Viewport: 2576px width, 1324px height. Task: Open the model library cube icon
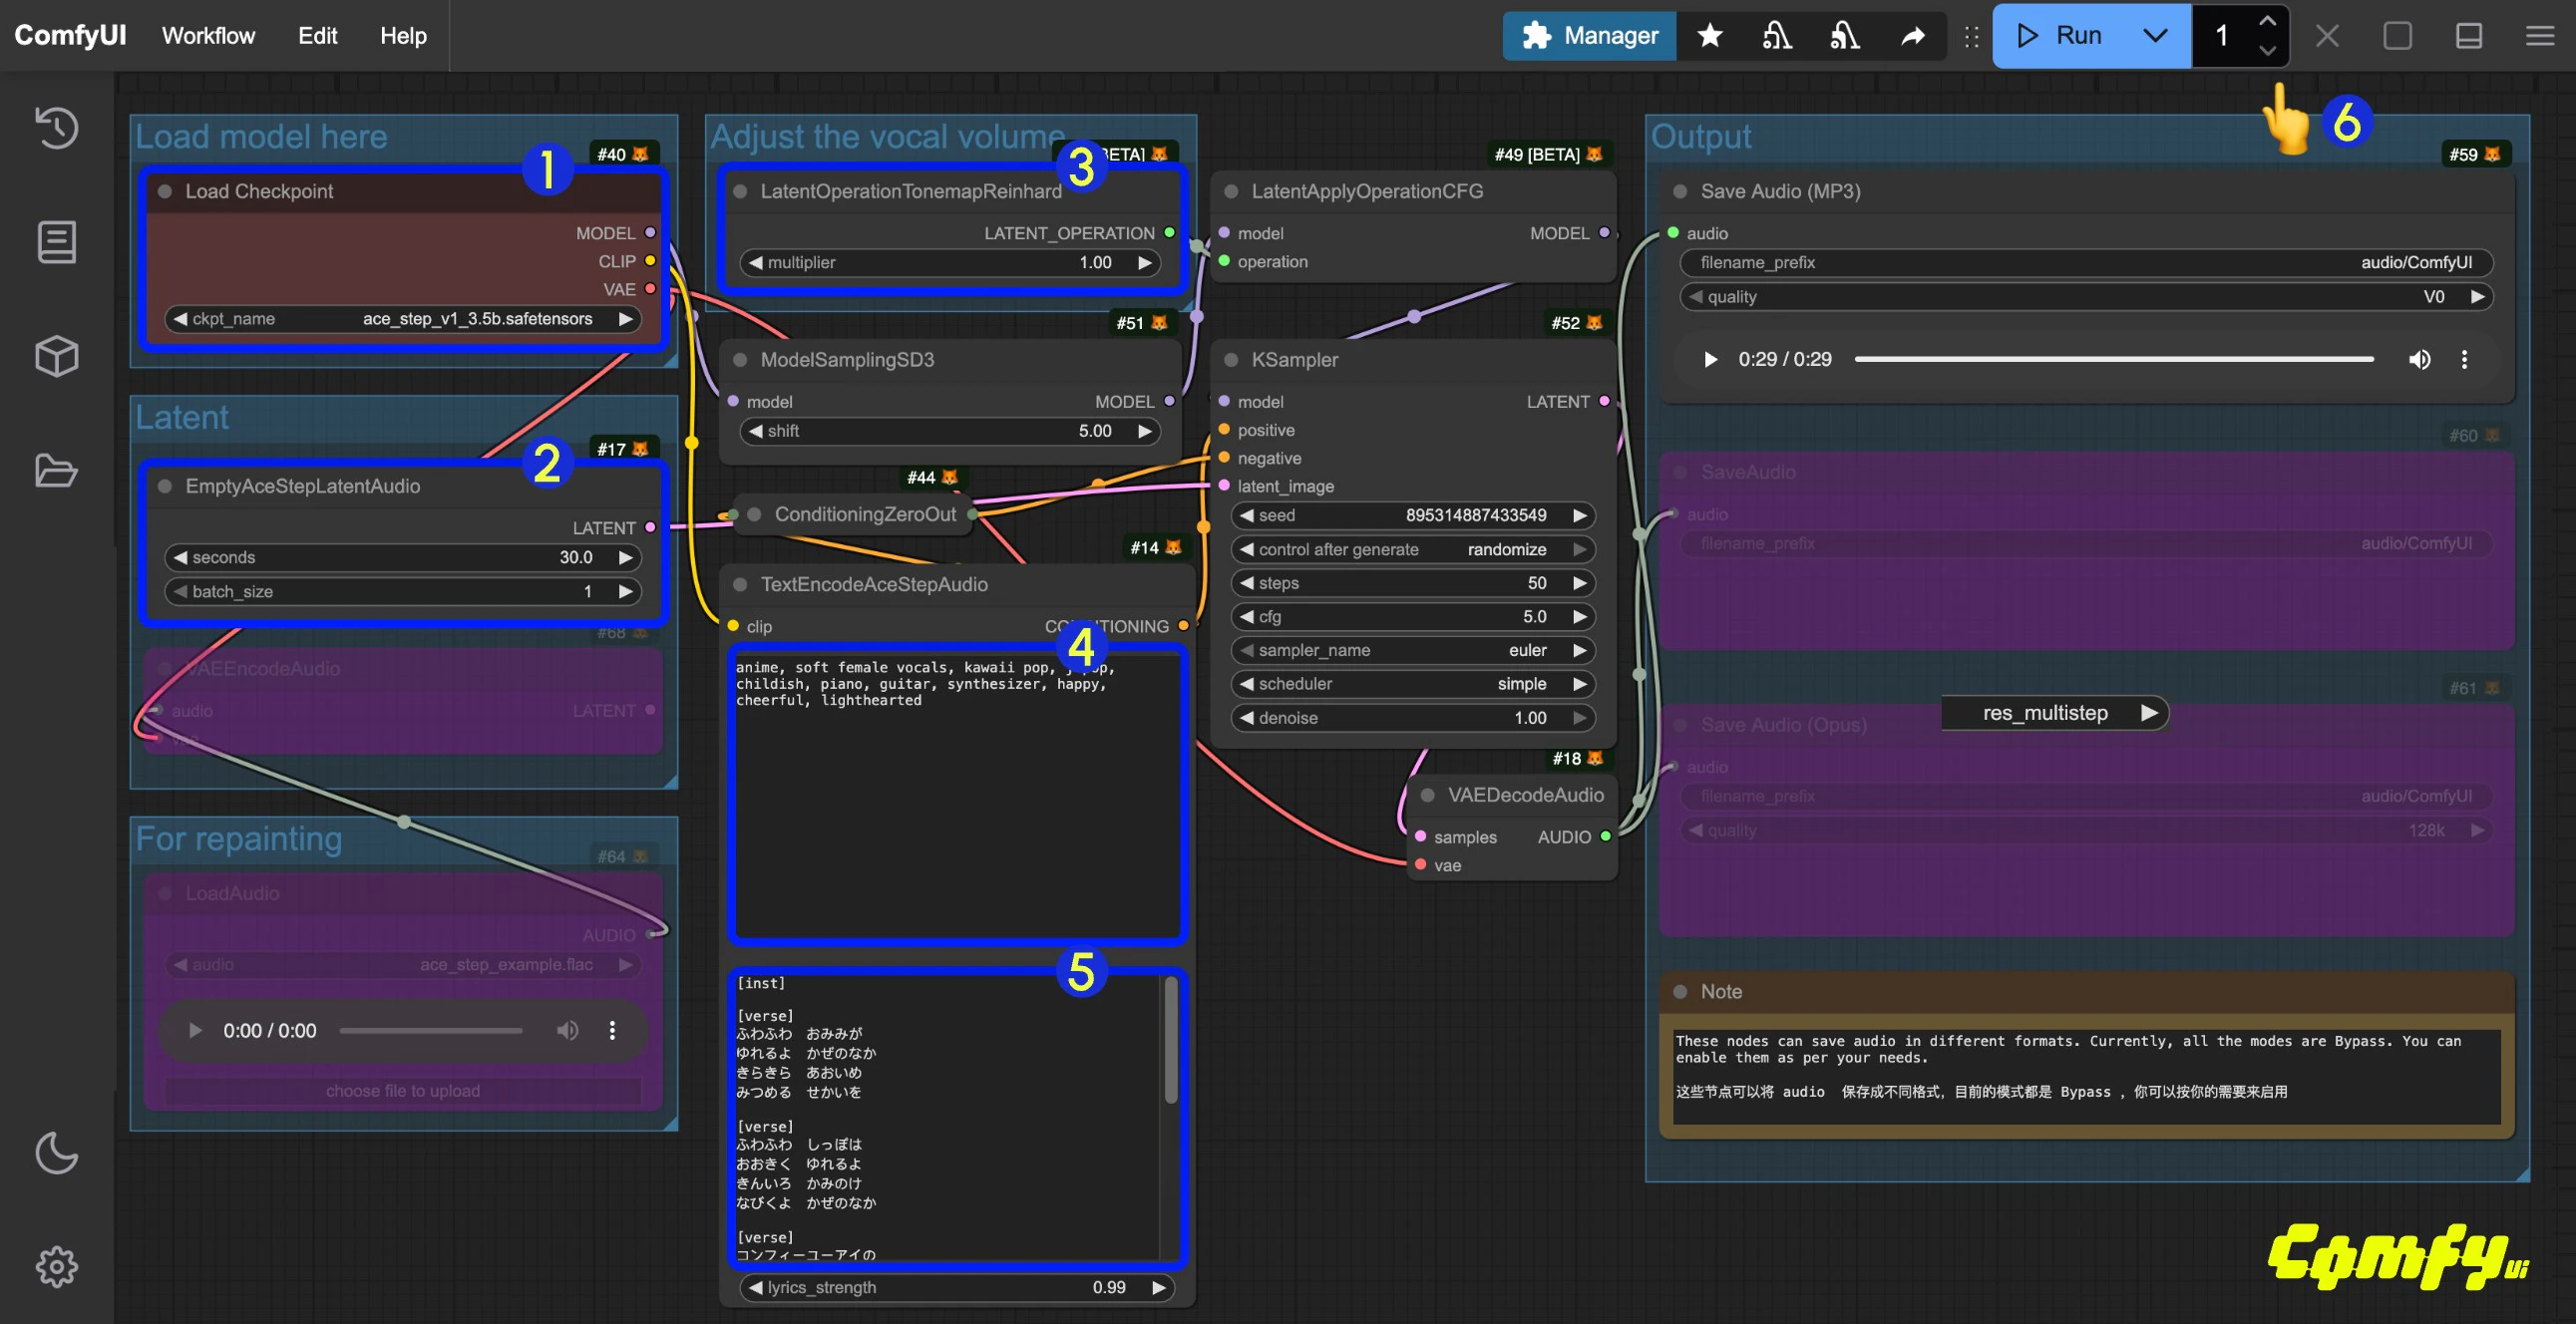tap(56, 356)
